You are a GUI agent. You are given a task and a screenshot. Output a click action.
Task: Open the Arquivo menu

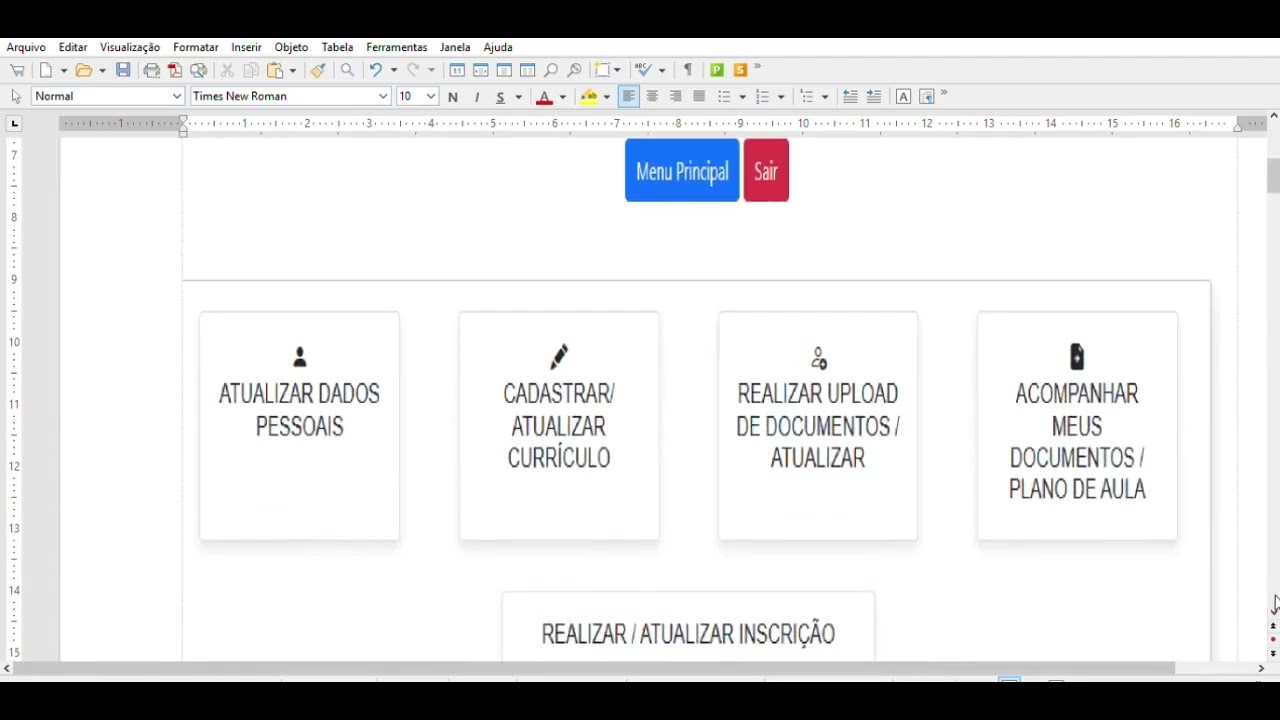(x=26, y=47)
